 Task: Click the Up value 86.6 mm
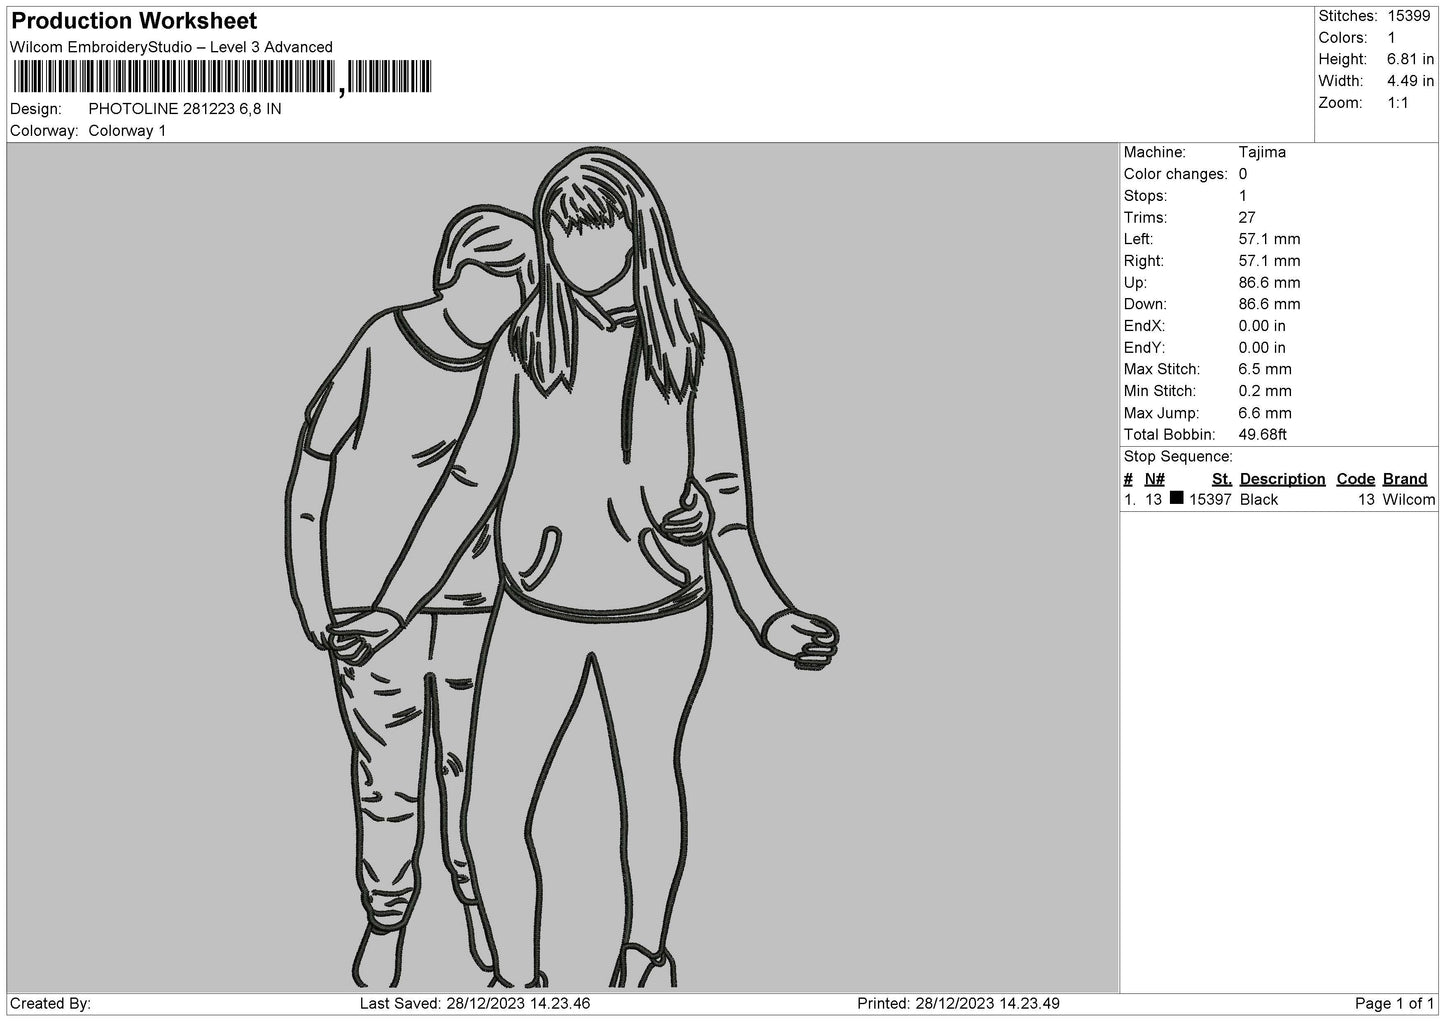1269,283
